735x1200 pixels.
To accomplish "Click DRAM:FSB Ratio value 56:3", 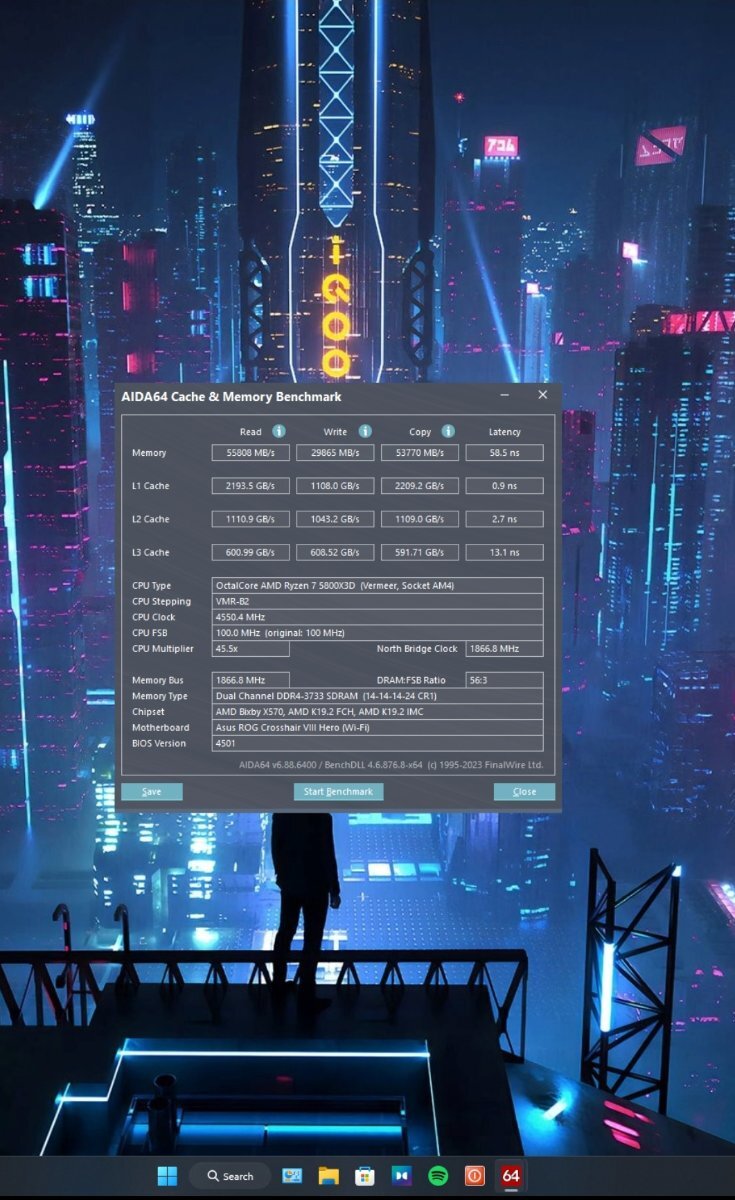I will click(x=505, y=680).
